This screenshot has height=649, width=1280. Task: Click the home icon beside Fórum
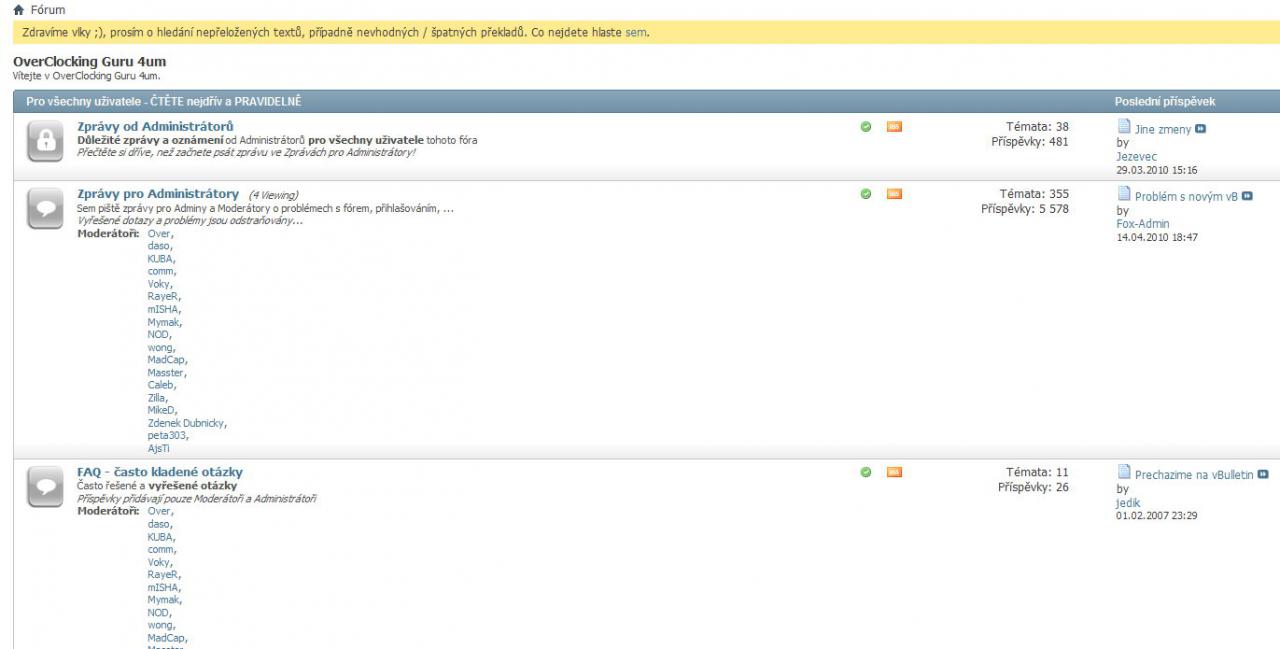pos(20,10)
